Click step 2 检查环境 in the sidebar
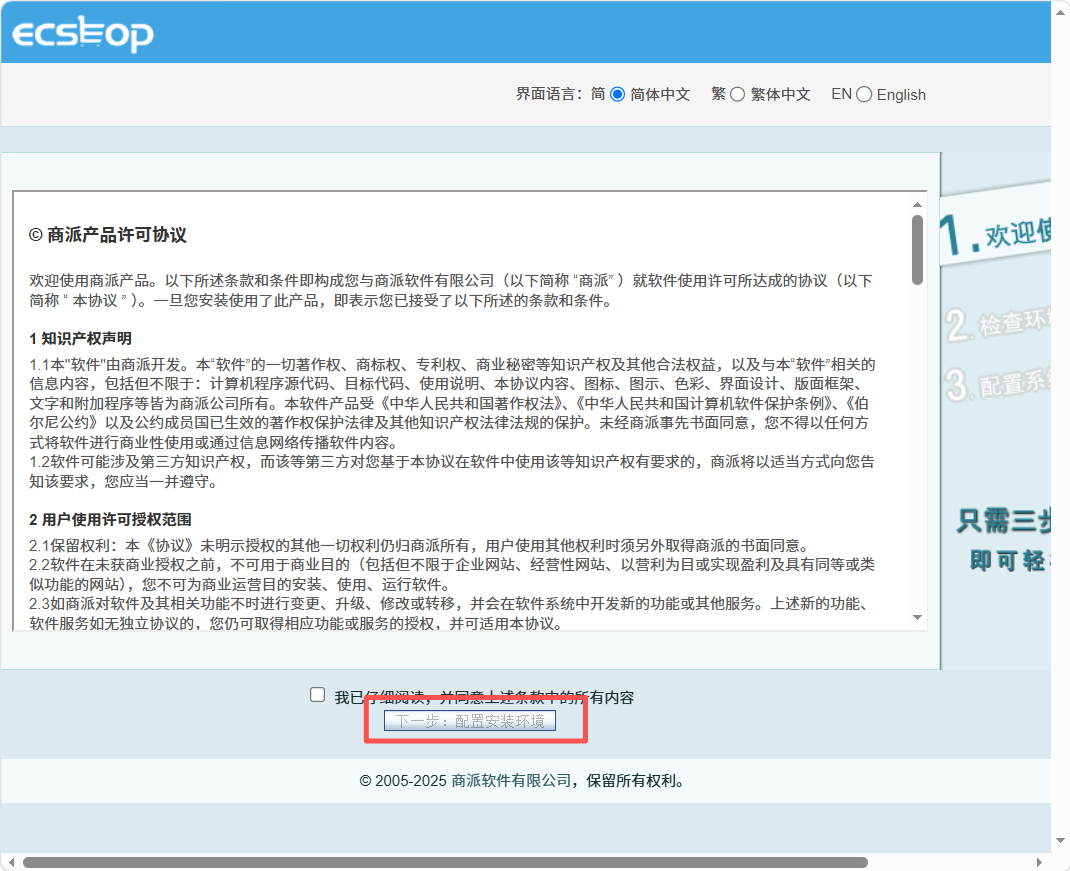Image resolution: width=1070 pixels, height=871 pixels. tap(998, 323)
